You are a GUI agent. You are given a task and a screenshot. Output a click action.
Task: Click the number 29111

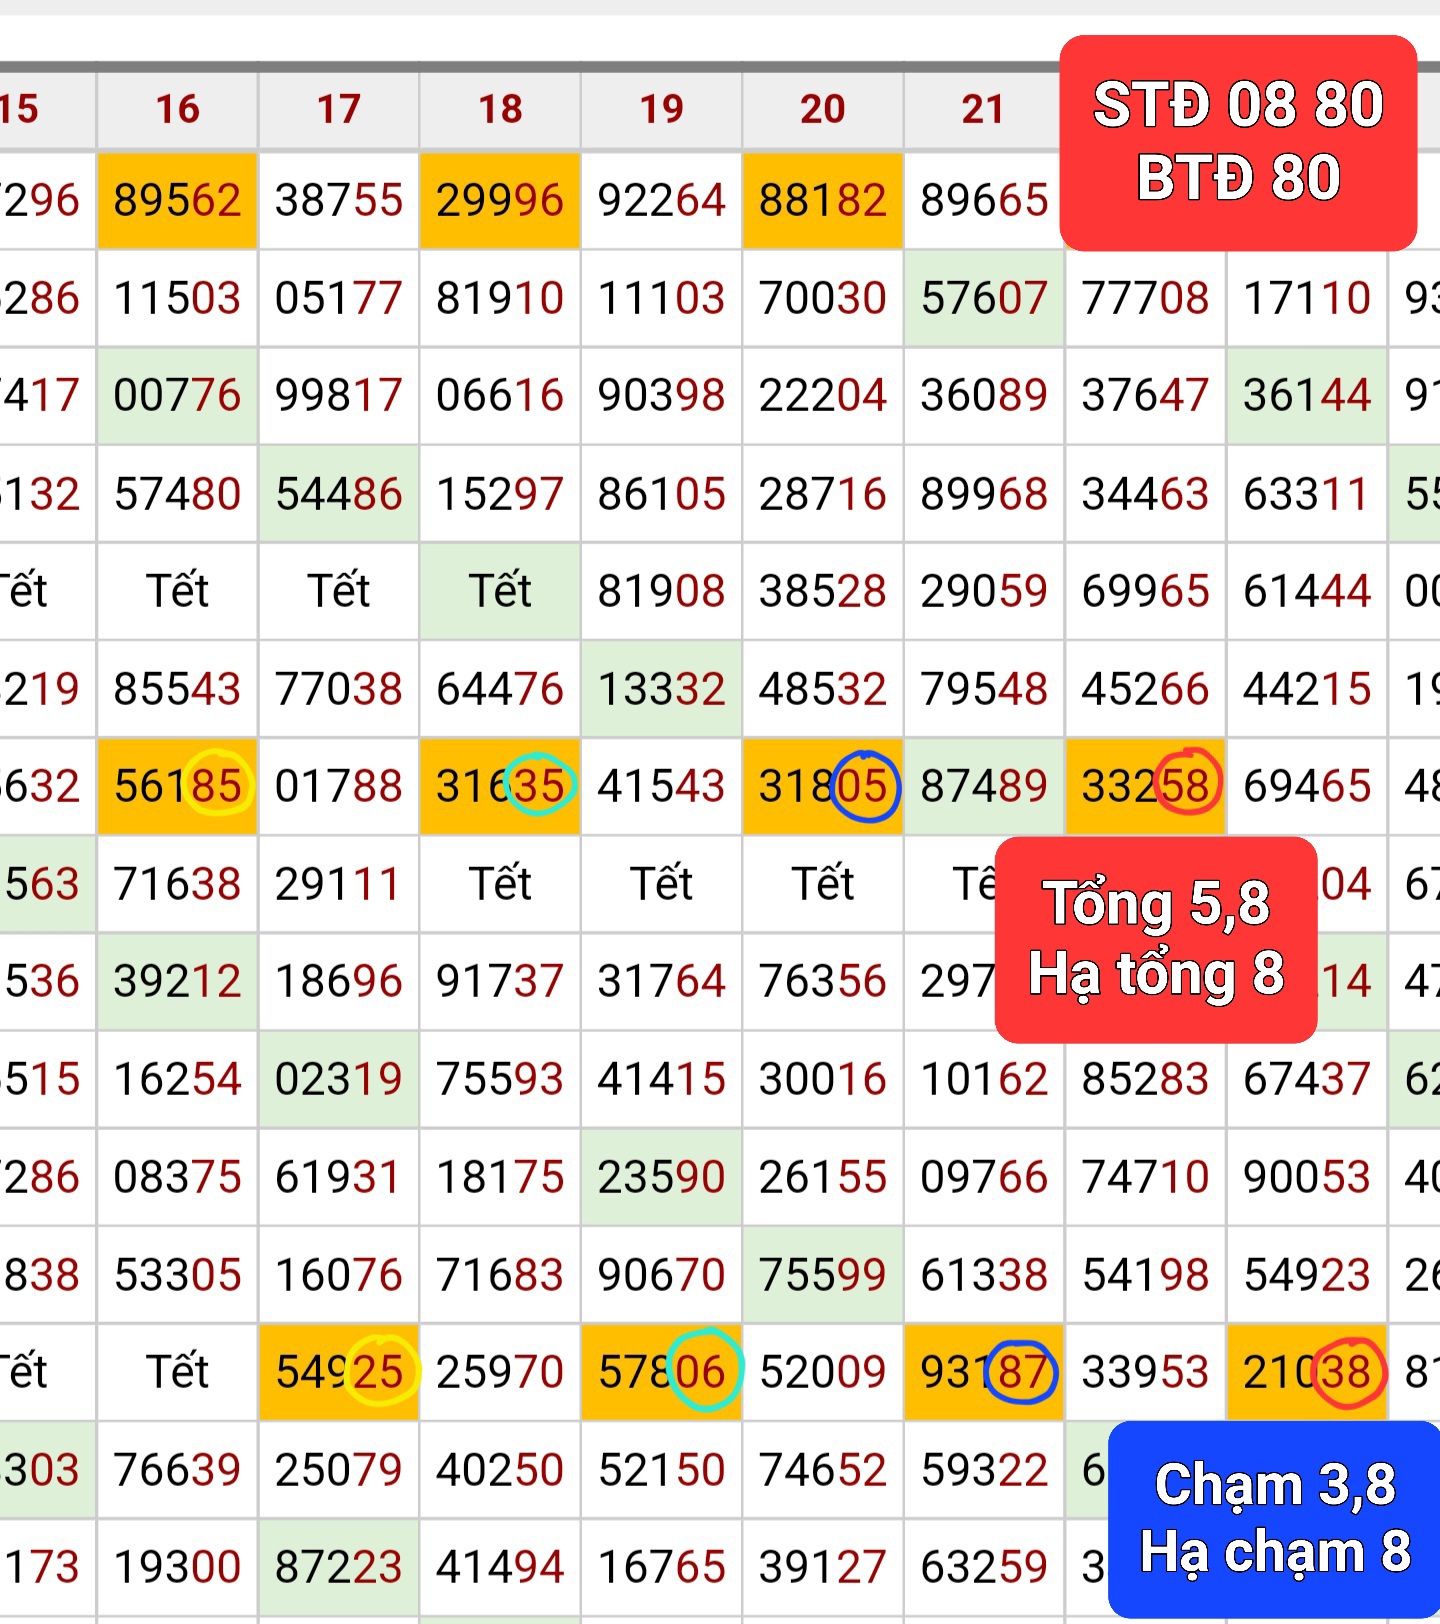[339, 884]
